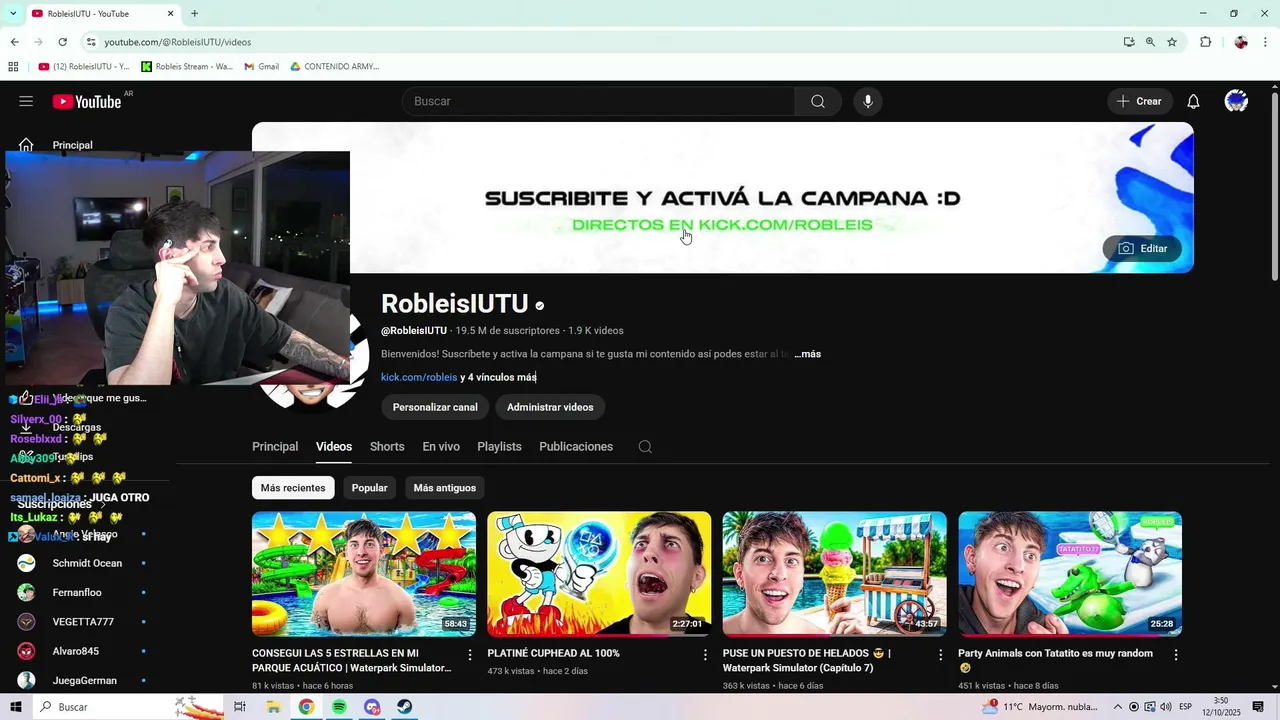Open File Explorer from the taskbar
This screenshot has height=720, width=1280.
coord(273,707)
